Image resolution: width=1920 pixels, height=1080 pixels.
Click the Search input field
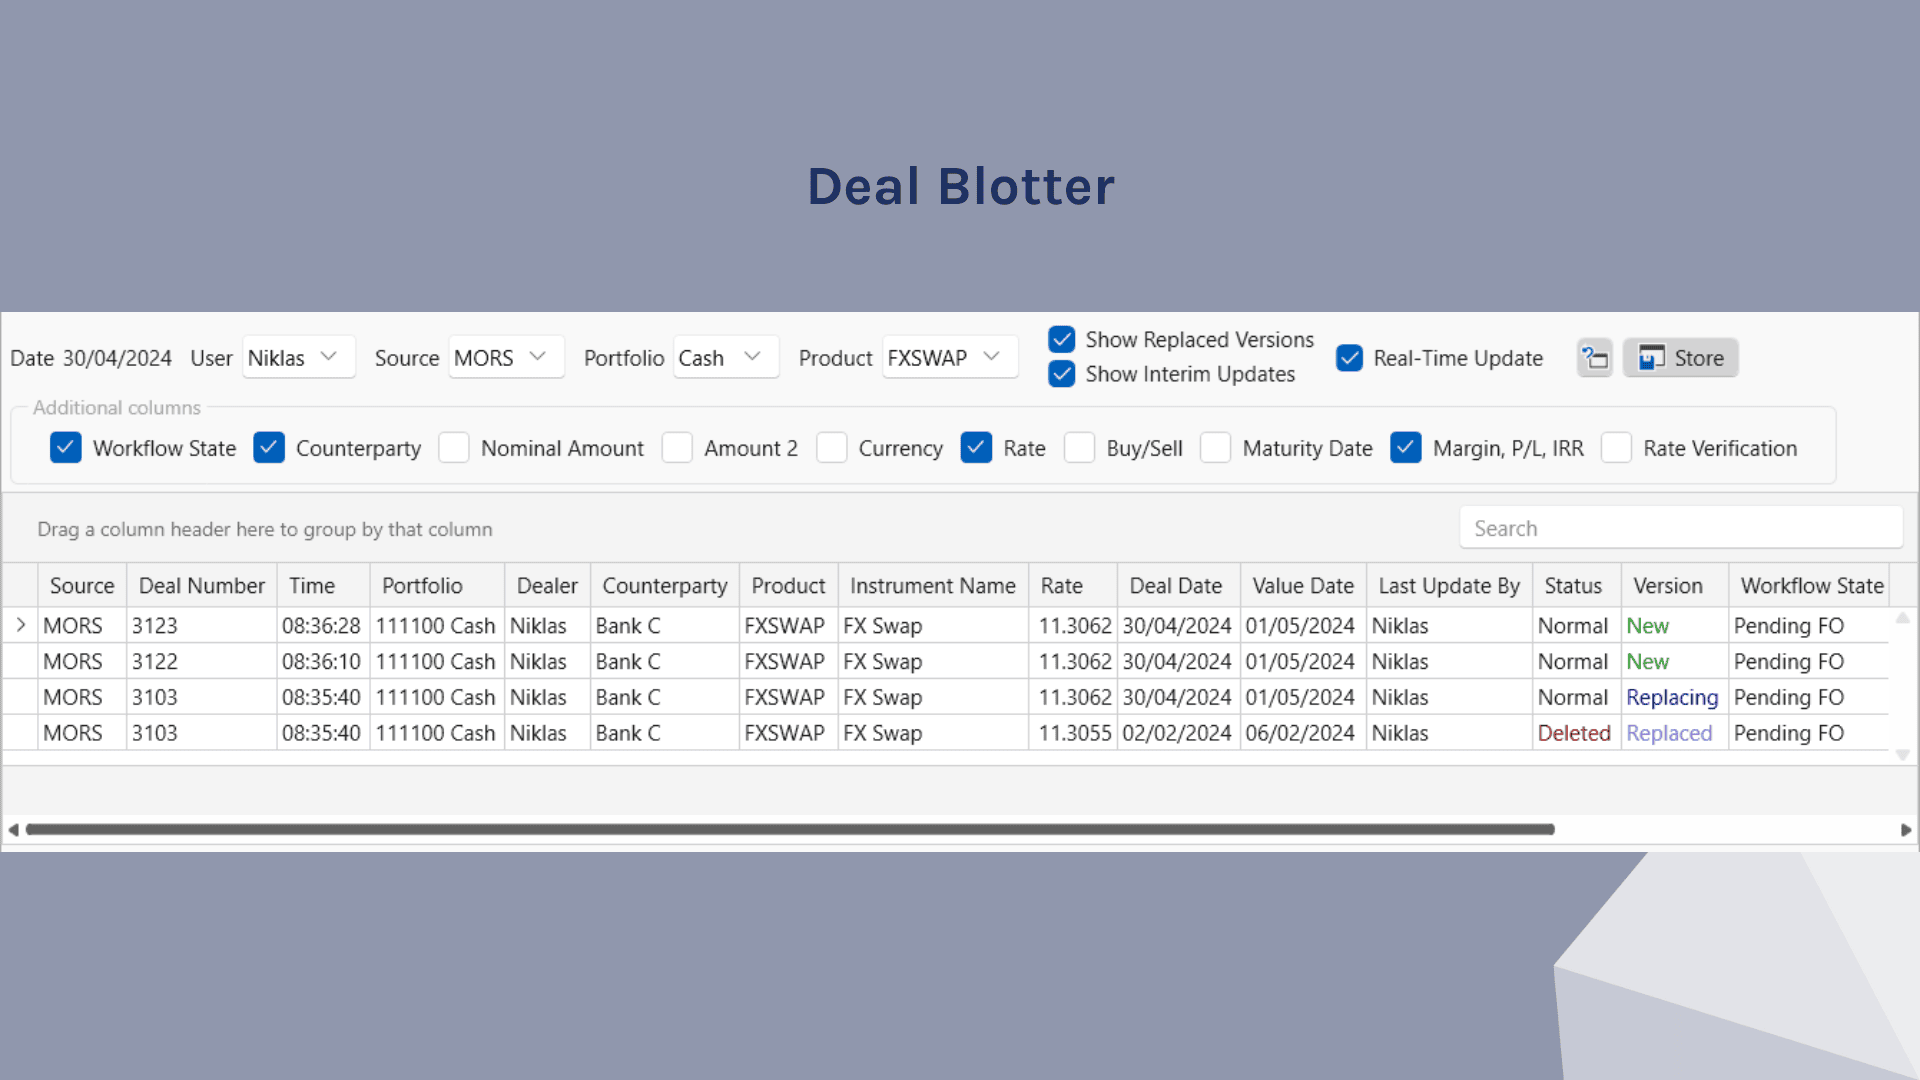pos(1680,528)
